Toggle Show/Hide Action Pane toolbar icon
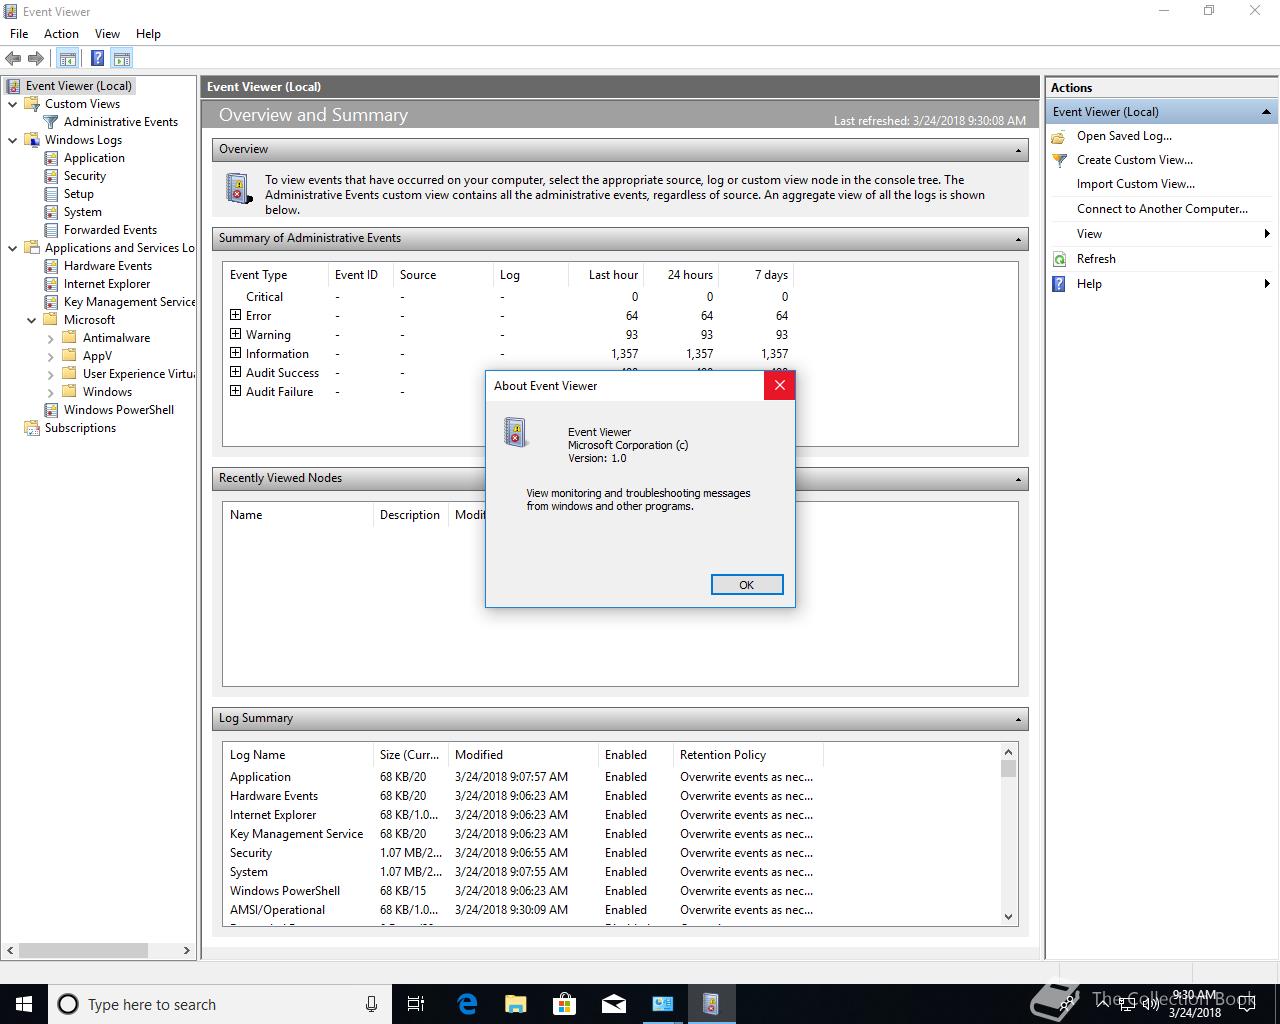The height and width of the screenshot is (1024, 1280). pyautogui.click(x=122, y=59)
